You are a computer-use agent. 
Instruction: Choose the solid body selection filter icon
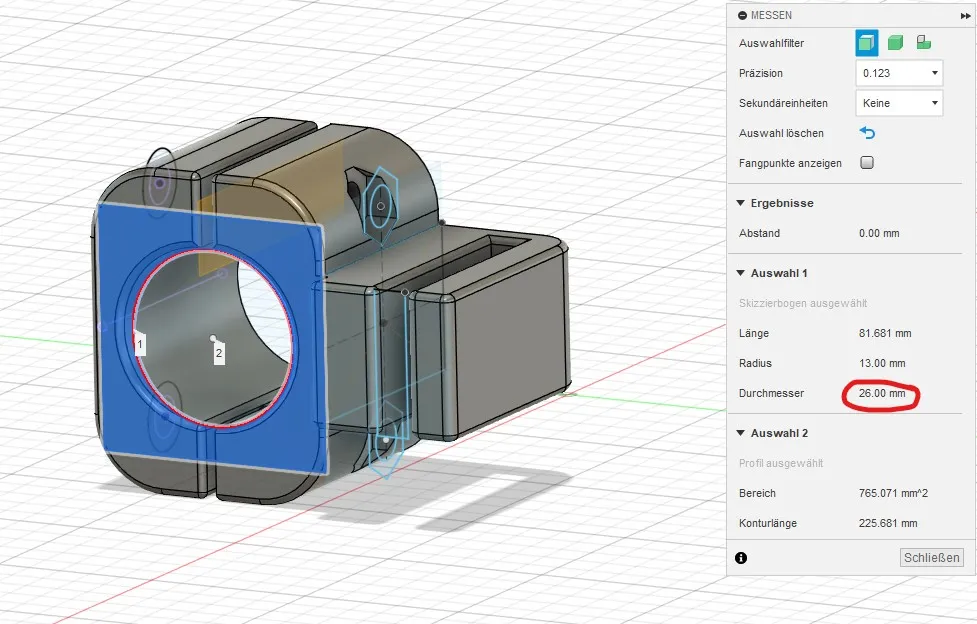896,43
